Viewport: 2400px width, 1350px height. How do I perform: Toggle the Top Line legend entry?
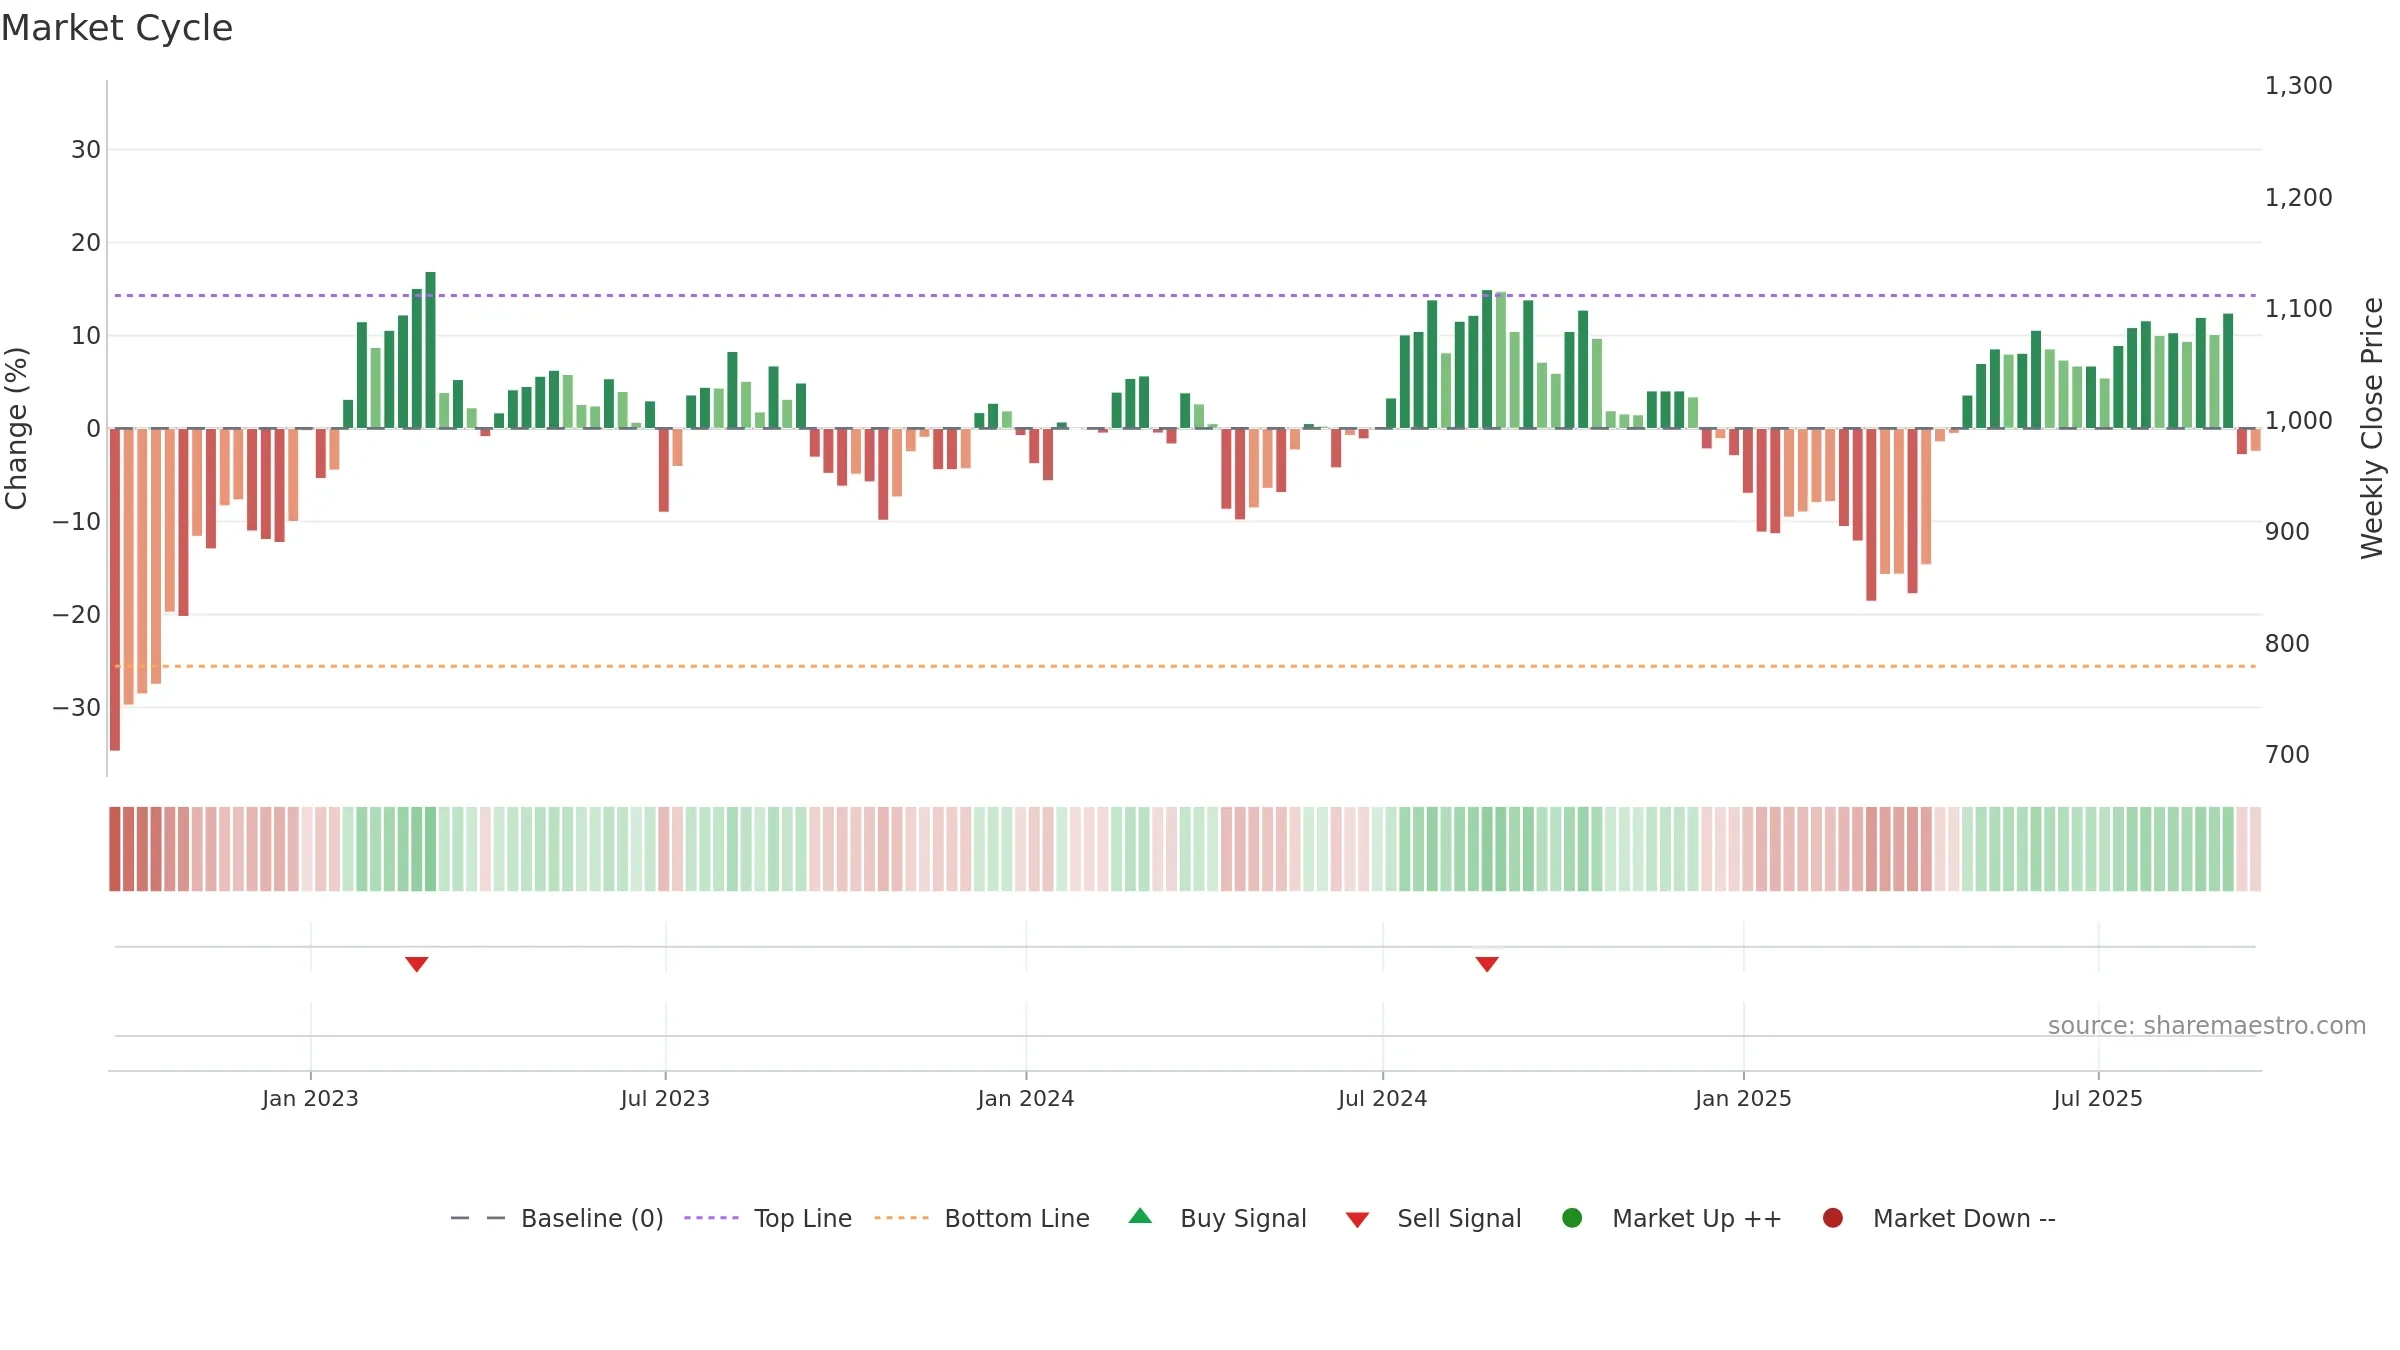768,1218
